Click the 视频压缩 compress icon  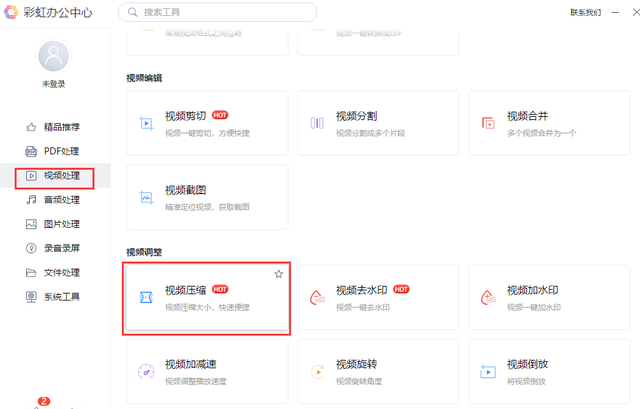(x=146, y=298)
